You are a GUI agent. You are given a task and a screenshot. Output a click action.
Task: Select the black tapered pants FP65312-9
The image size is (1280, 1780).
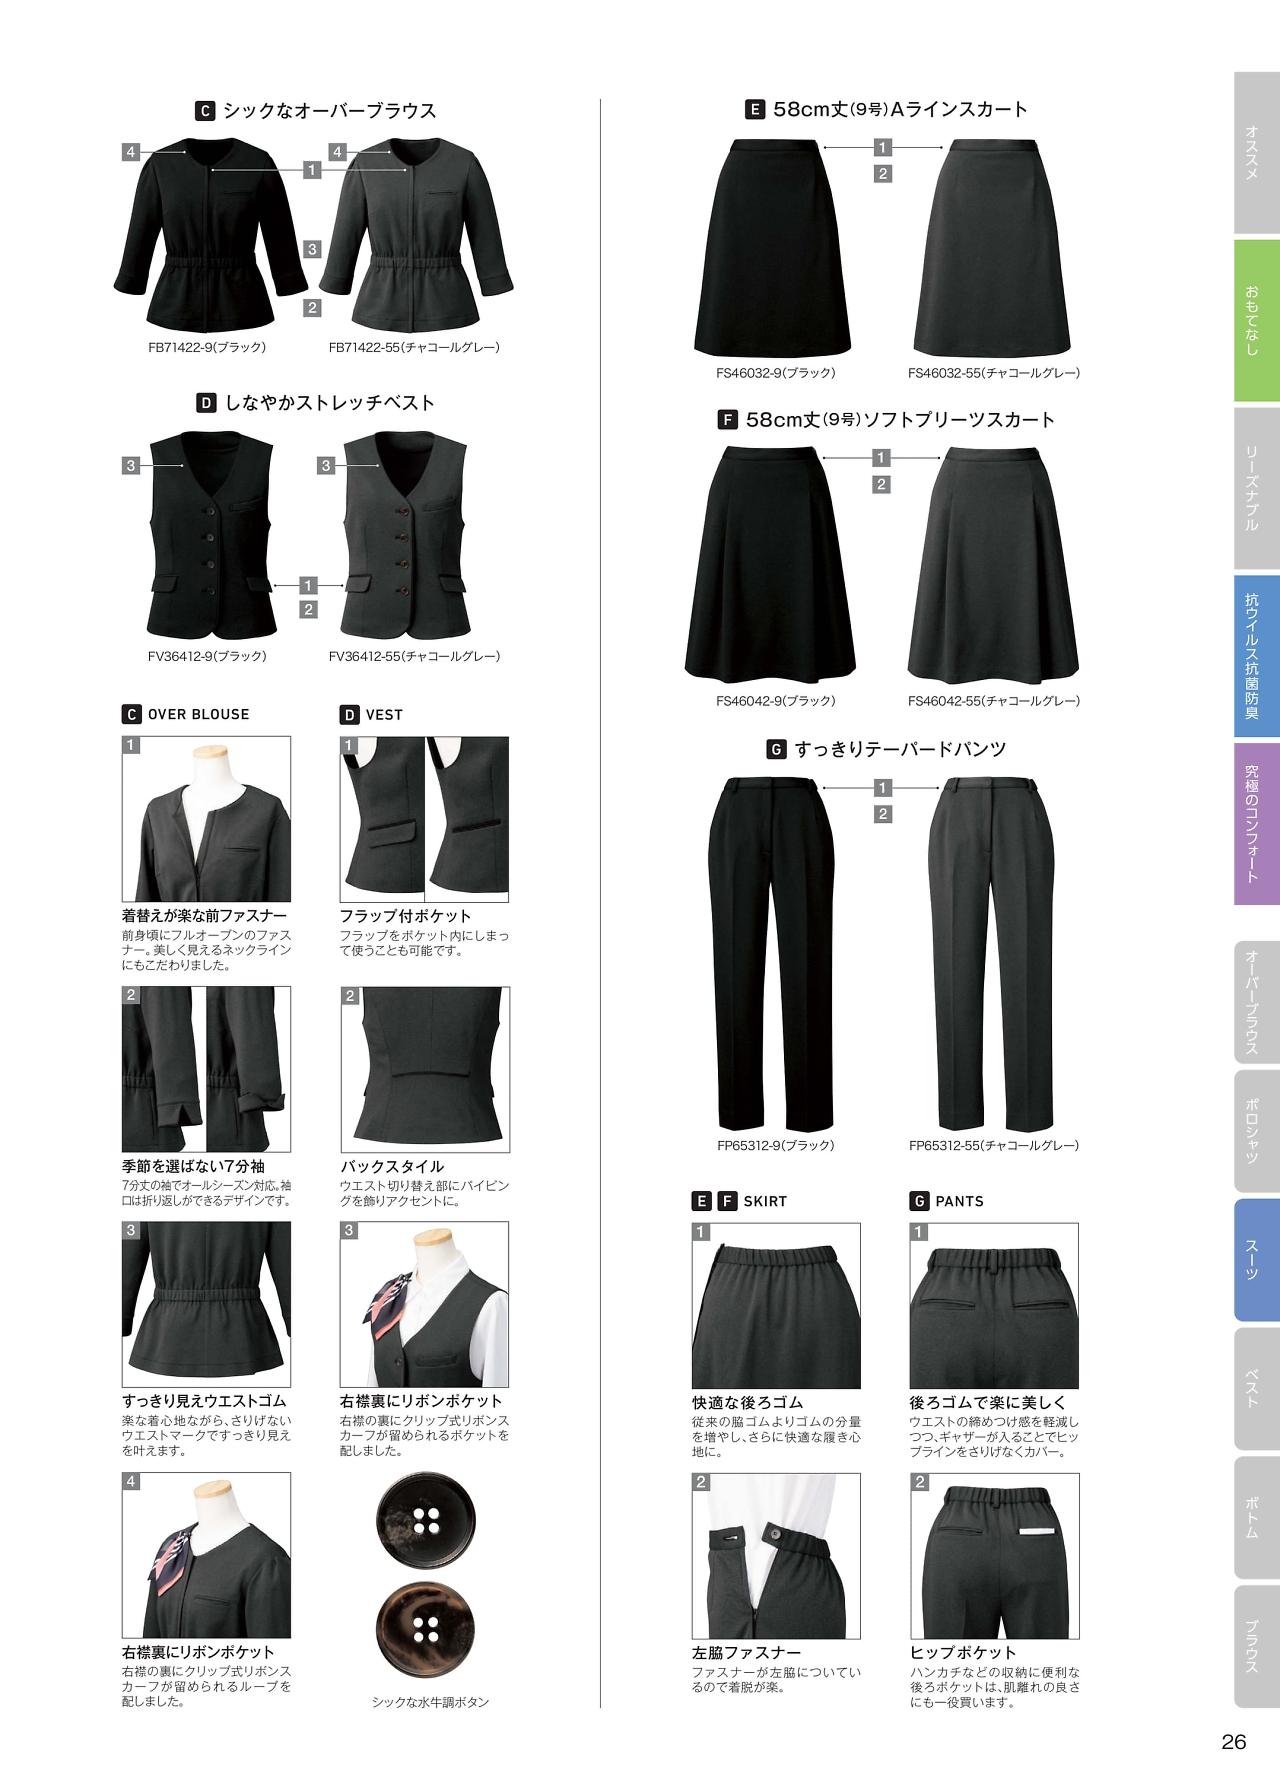[x=771, y=953]
